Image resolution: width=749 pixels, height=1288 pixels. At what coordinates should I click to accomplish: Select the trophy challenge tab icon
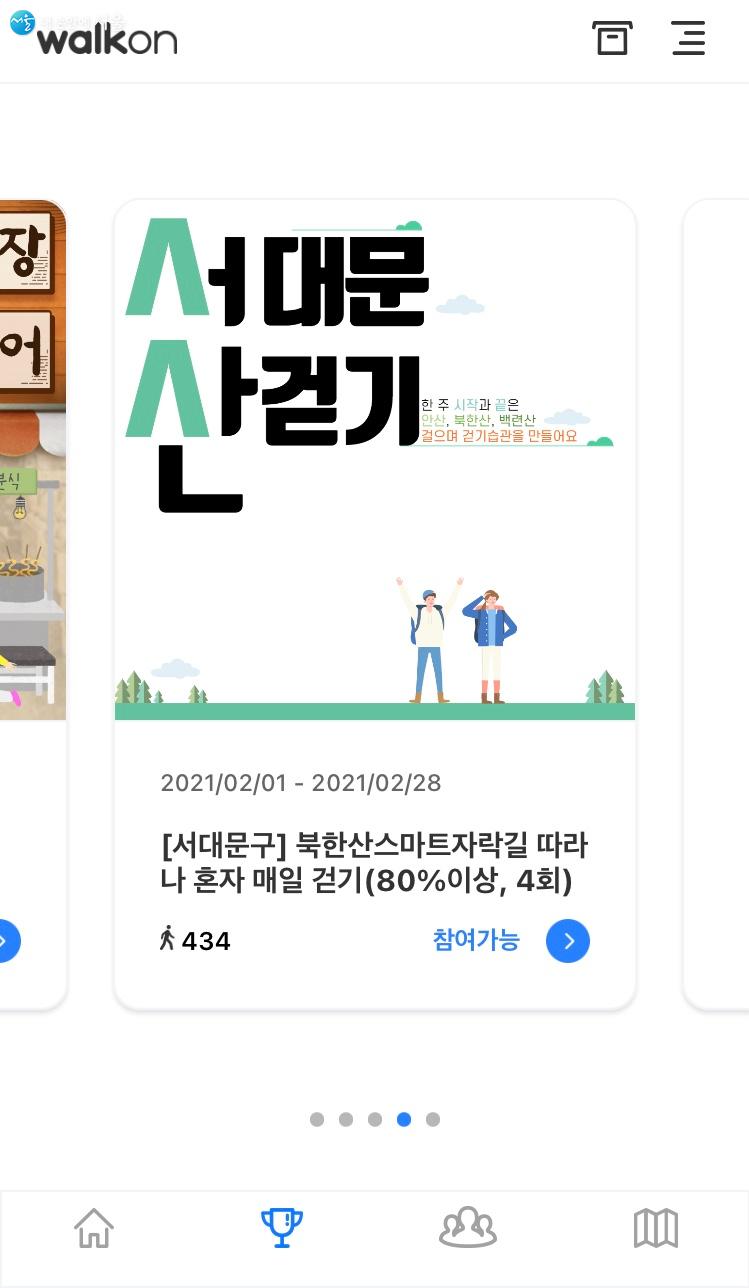[282, 1228]
